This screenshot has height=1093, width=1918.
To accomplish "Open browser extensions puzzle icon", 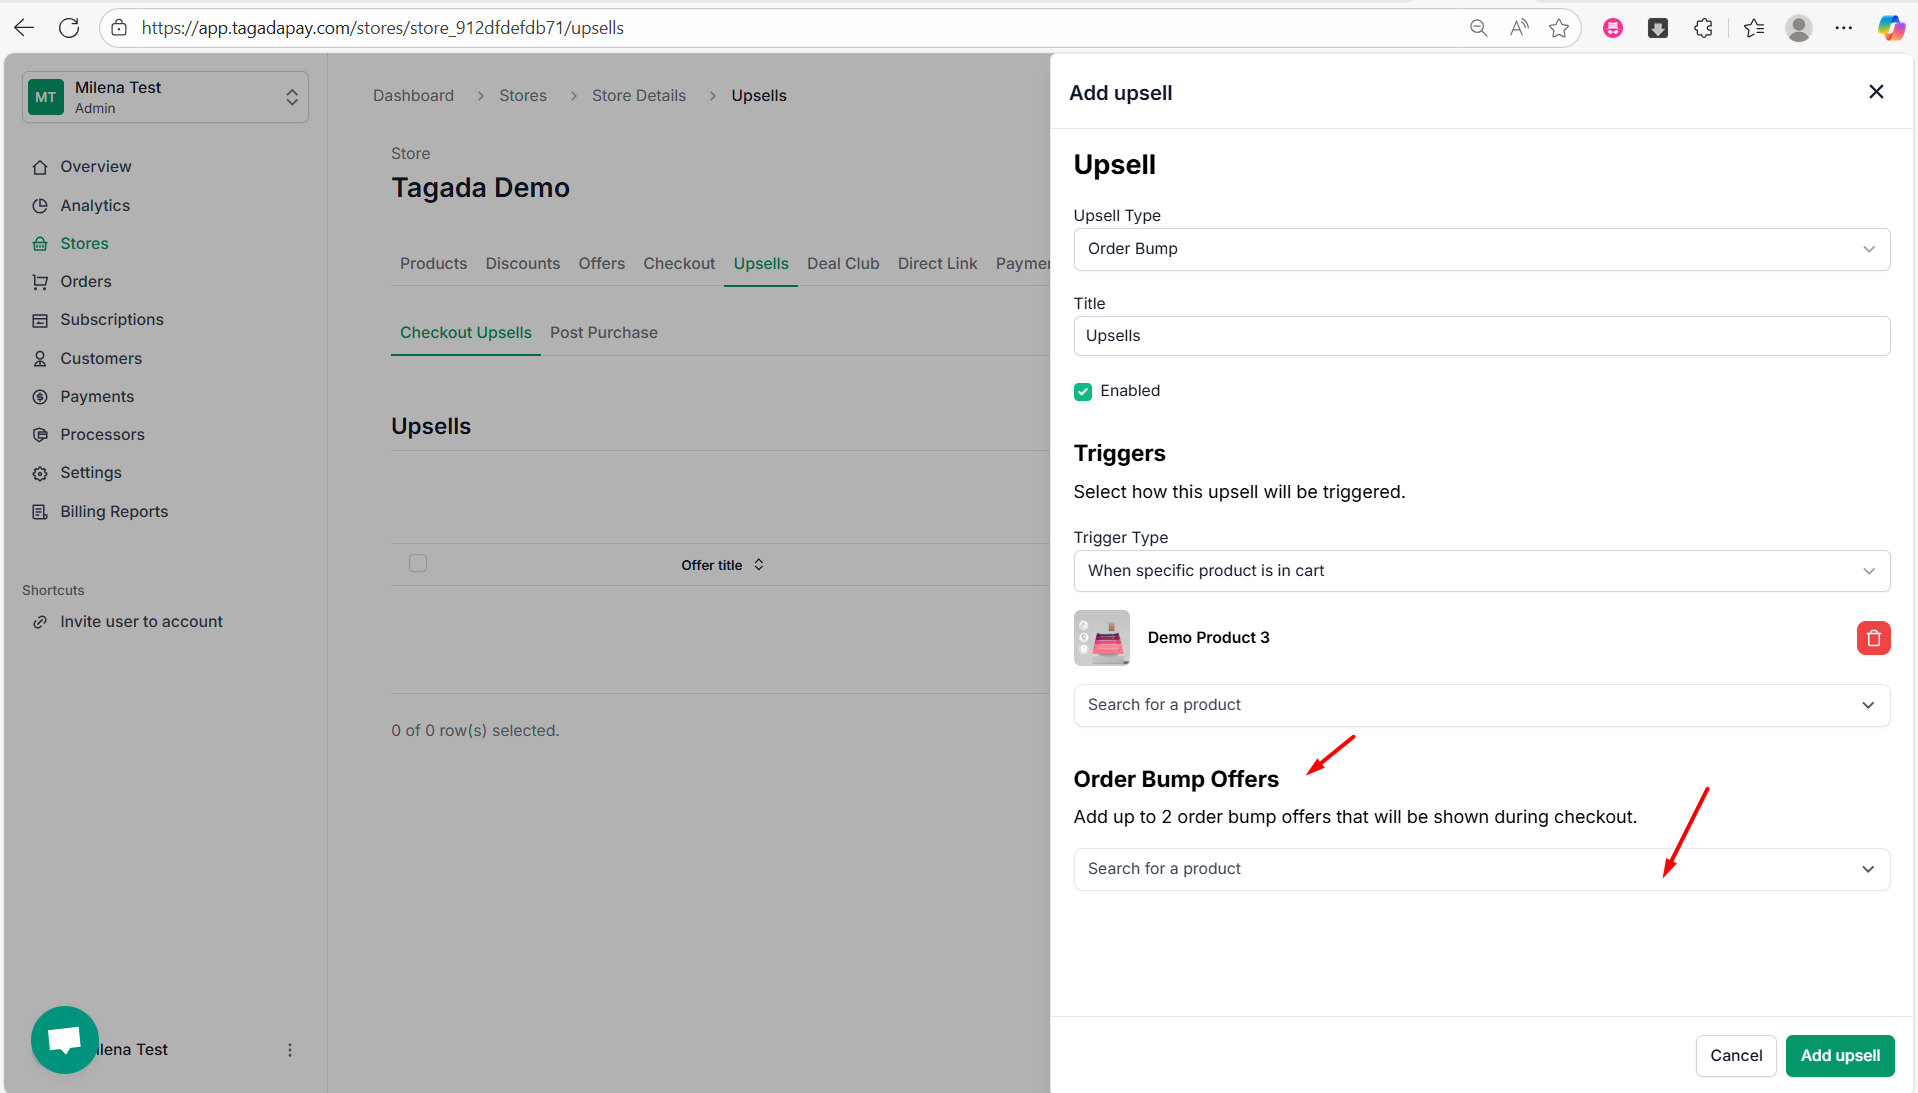I will point(1704,28).
